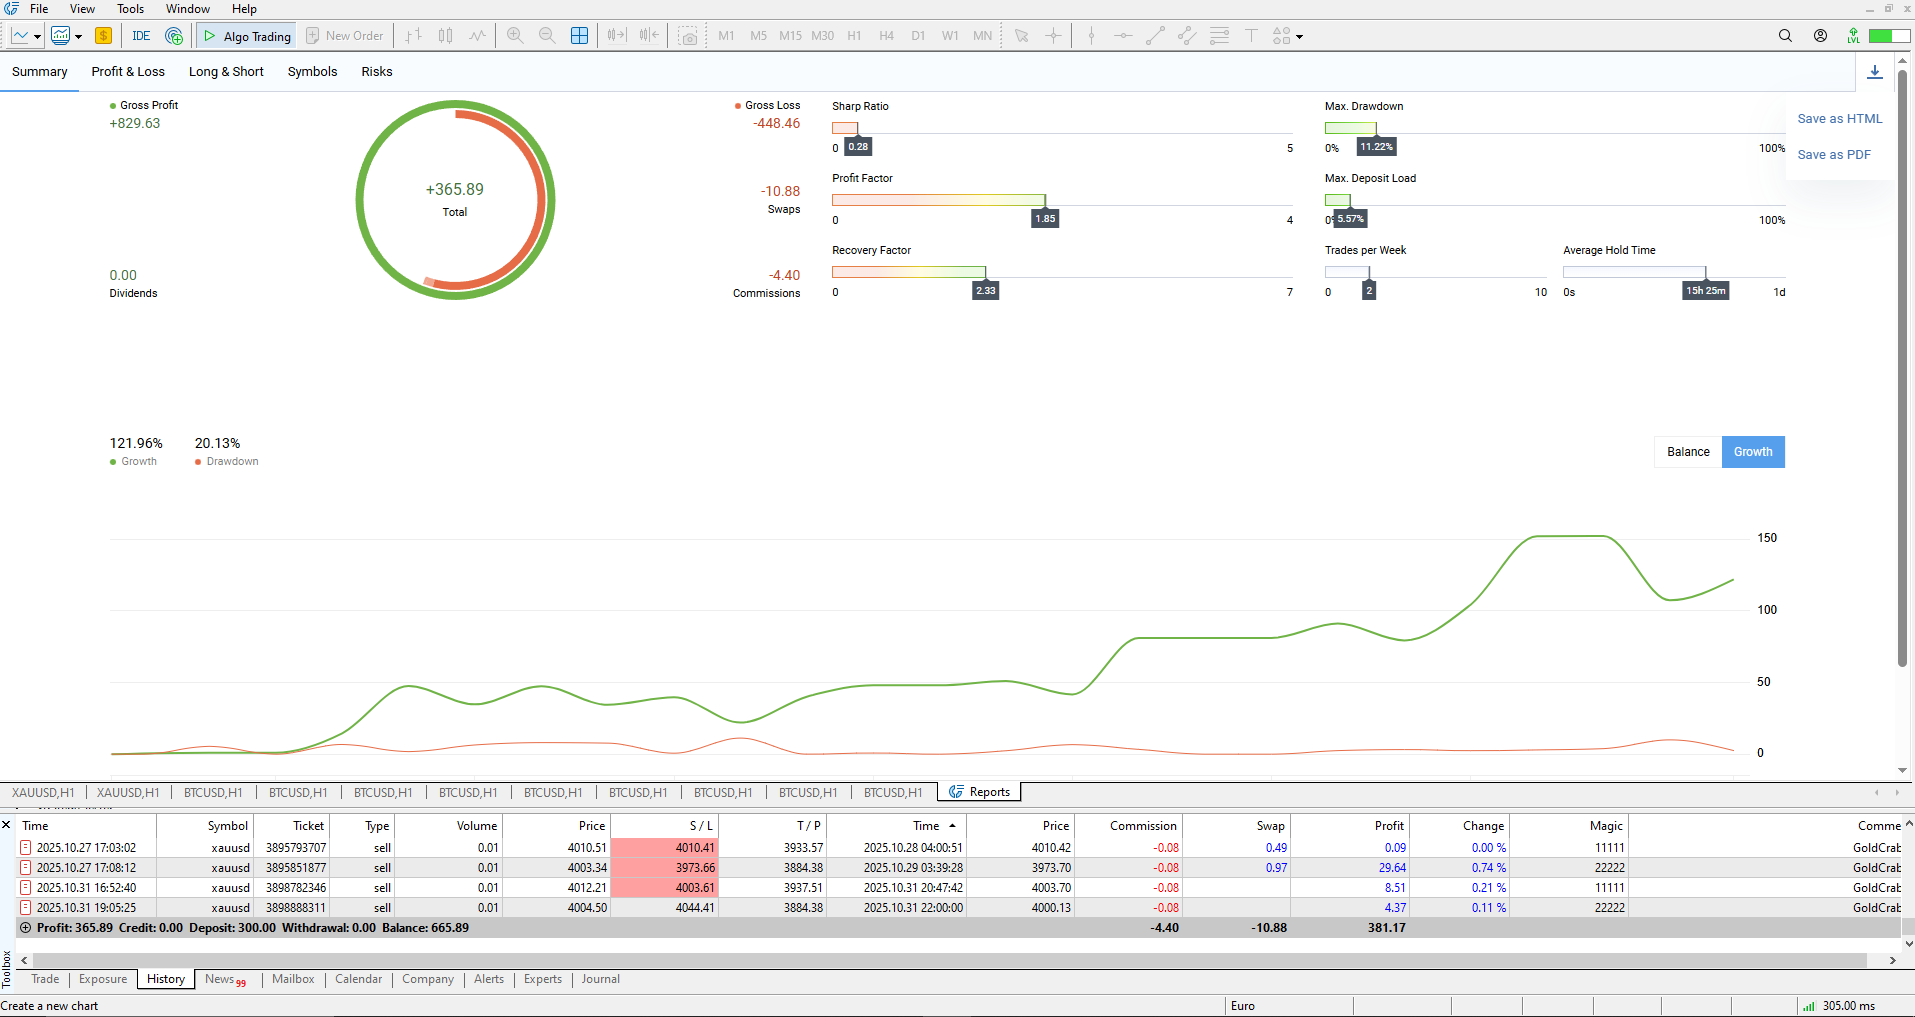Expand the Profit summary row plus icon
This screenshot has height=1017, width=1915.
(26, 928)
